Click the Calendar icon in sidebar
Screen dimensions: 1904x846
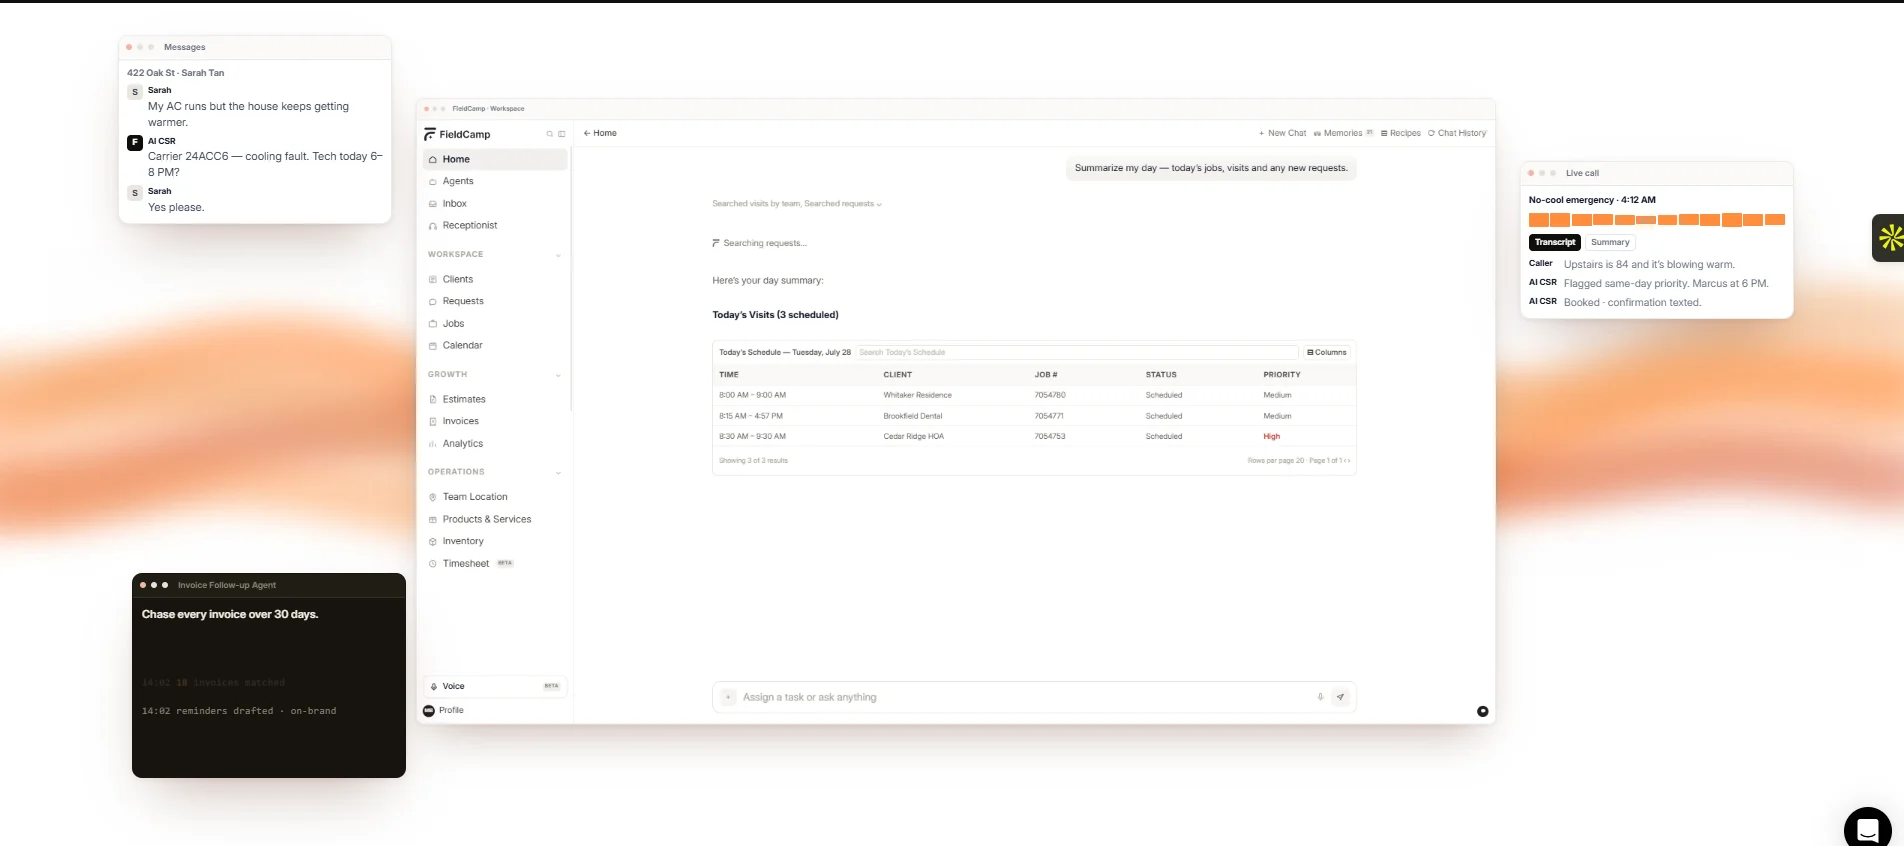tap(433, 345)
